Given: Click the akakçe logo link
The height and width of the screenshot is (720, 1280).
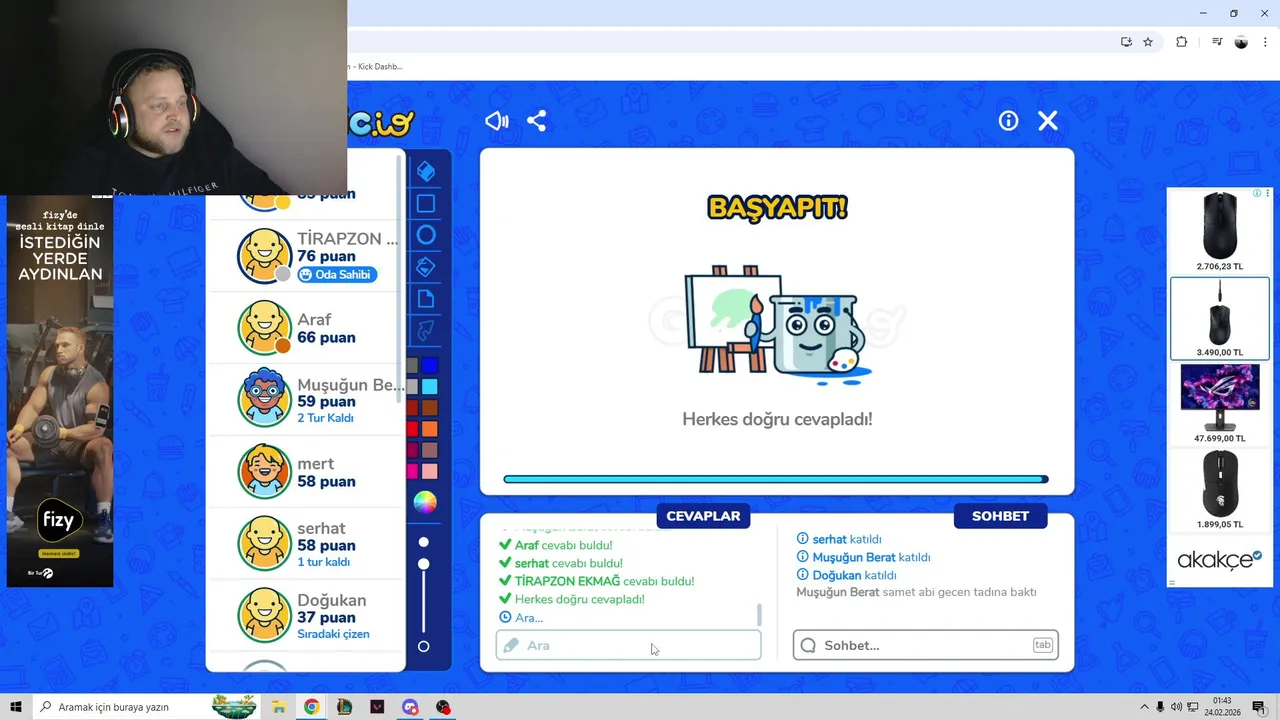Looking at the screenshot, I should [1219, 559].
